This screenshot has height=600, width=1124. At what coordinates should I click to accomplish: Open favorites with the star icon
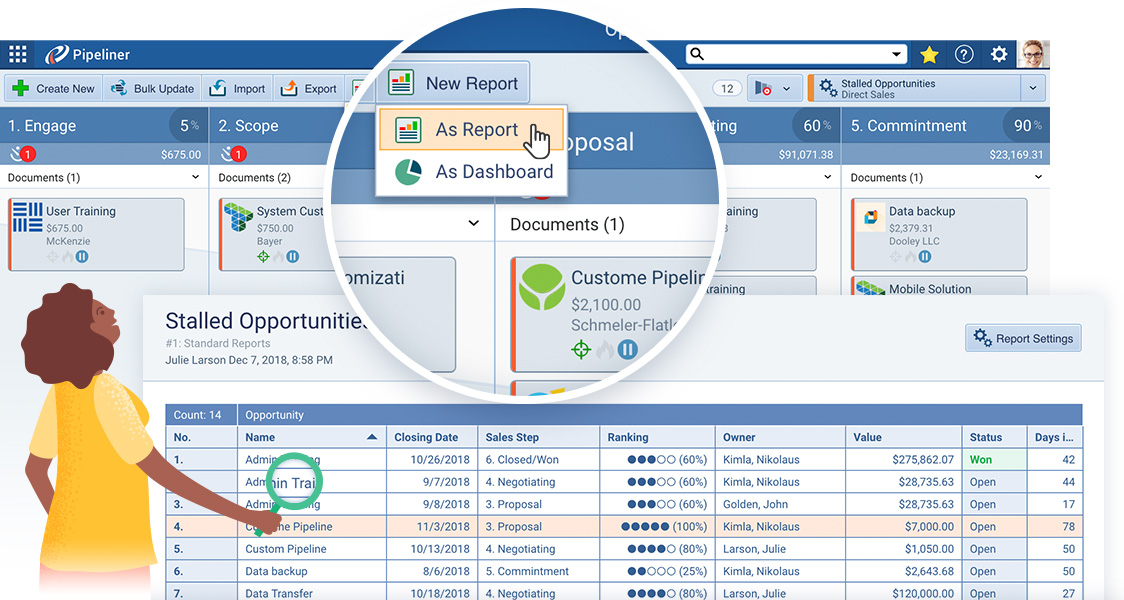pyautogui.click(x=929, y=54)
